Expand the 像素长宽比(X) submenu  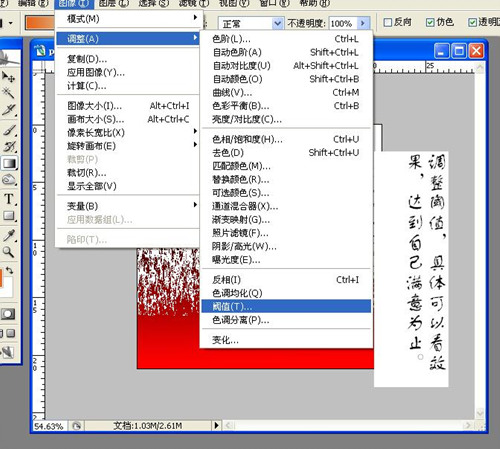[x=128, y=133]
